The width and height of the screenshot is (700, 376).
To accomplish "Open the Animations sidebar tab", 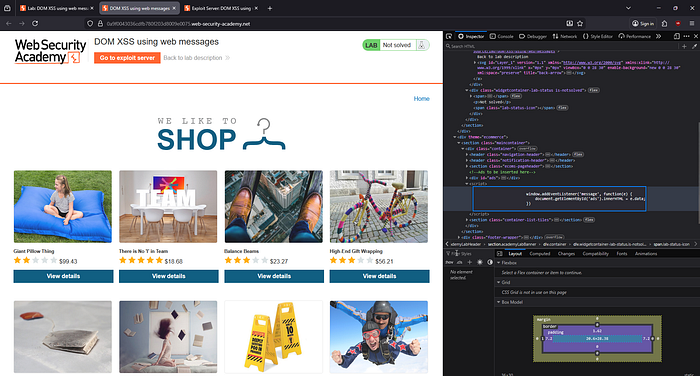I will pos(646,254).
